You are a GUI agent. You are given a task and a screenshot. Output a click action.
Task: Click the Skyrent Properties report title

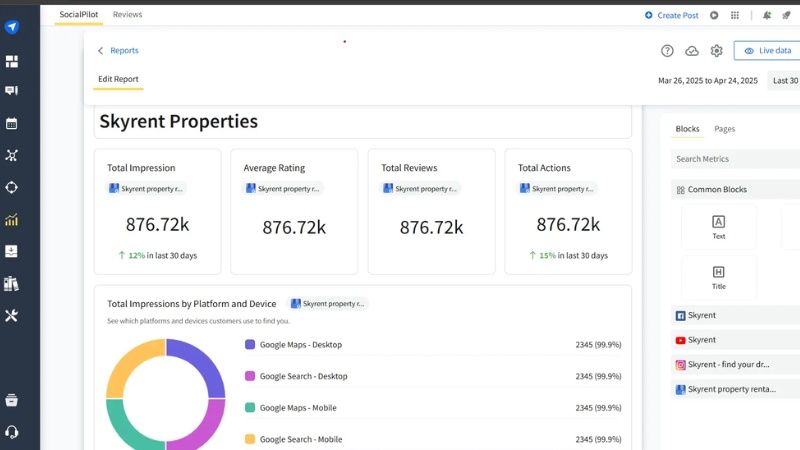coord(179,121)
